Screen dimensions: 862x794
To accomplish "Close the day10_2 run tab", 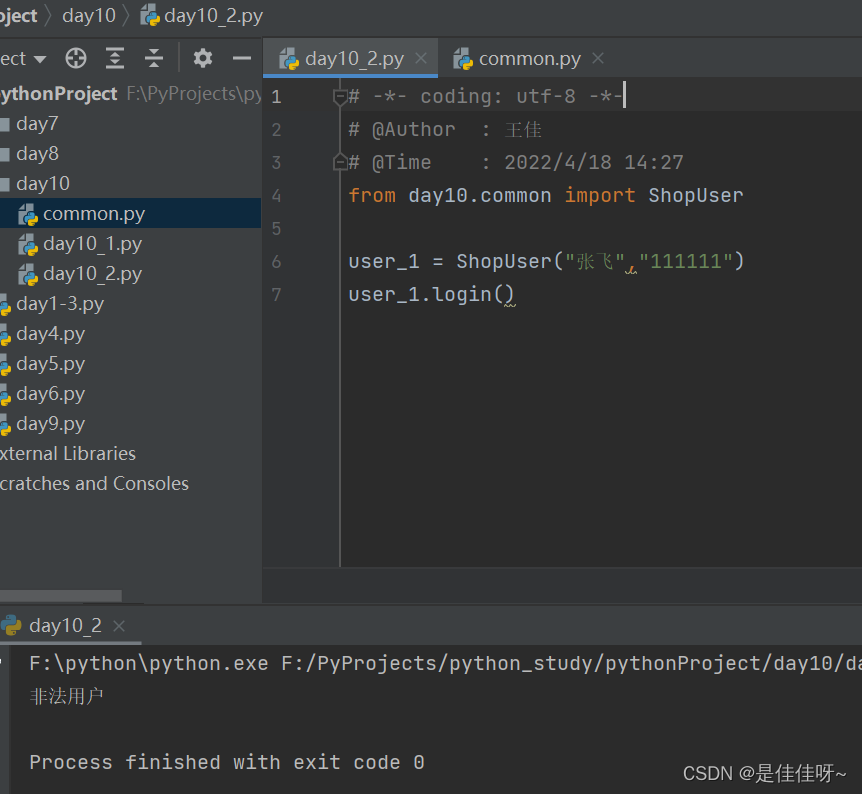I will click(119, 626).
